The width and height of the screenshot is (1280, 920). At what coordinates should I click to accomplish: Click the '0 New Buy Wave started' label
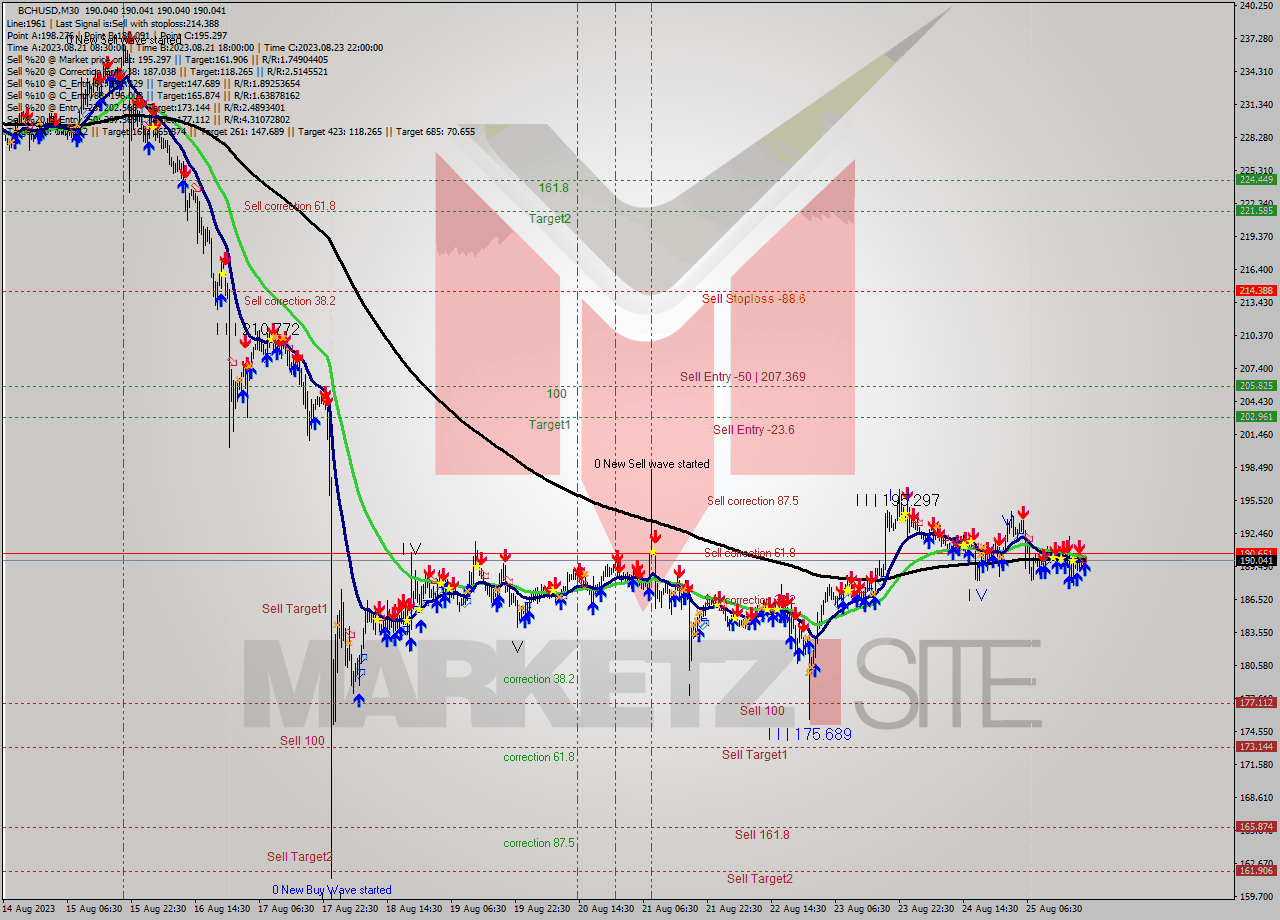(x=332, y=890)
